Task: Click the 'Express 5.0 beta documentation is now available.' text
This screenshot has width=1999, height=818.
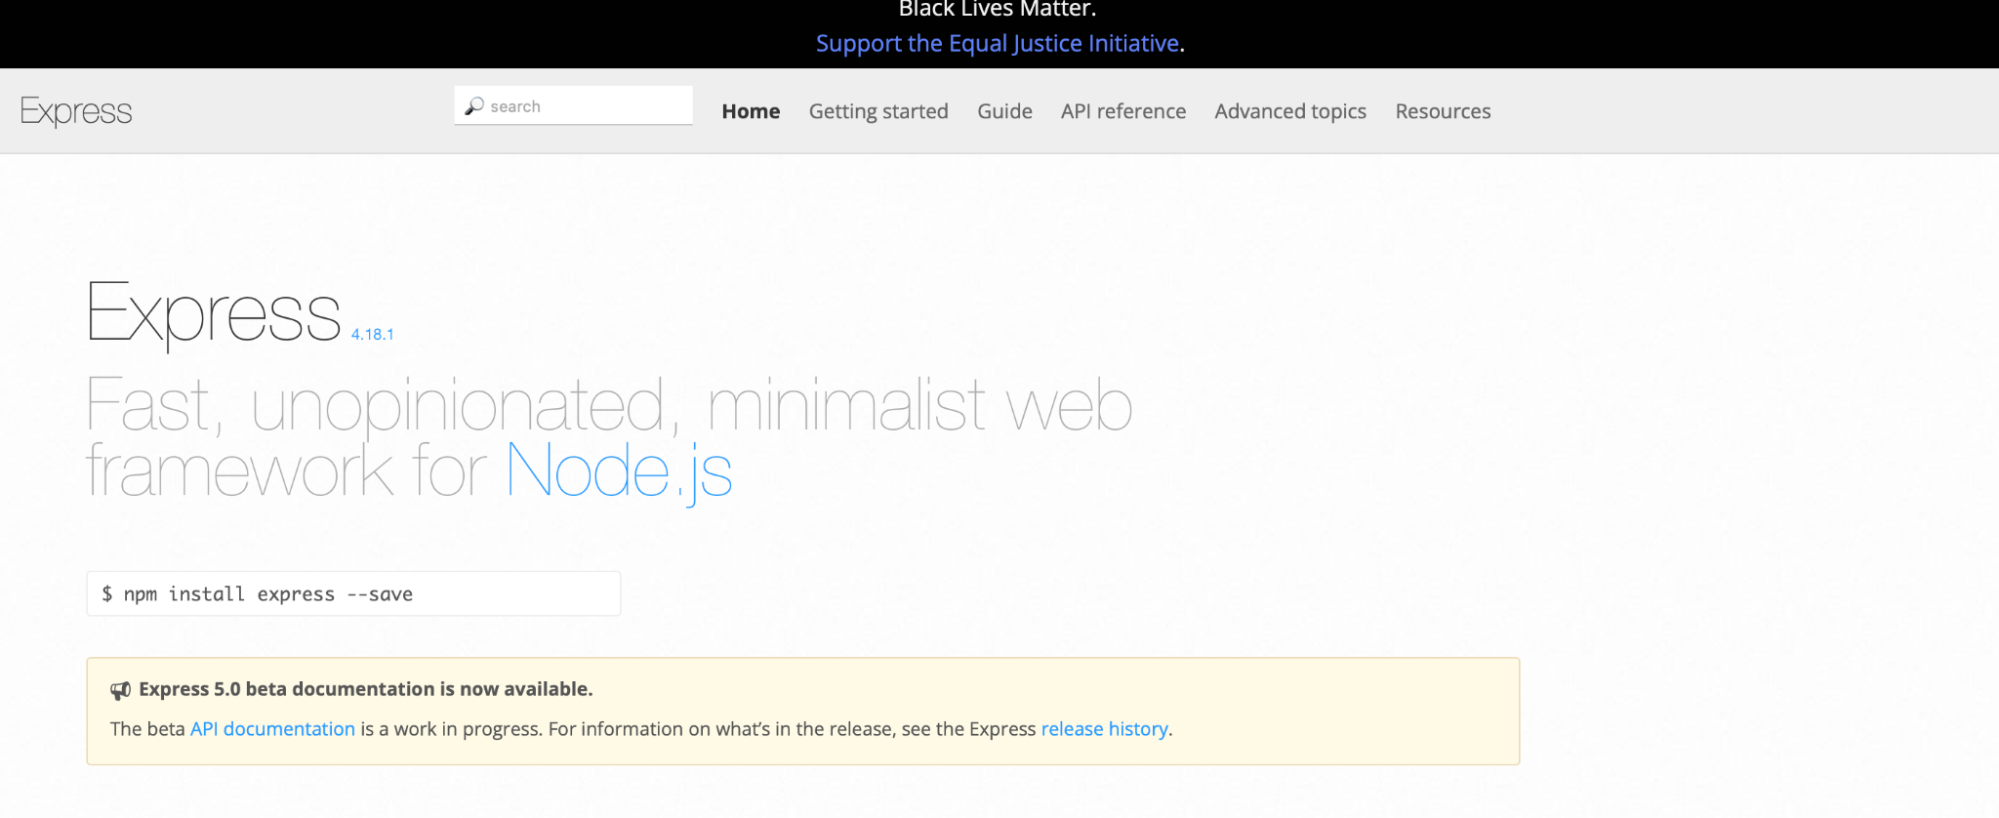Action: click(x=366, y=689)
